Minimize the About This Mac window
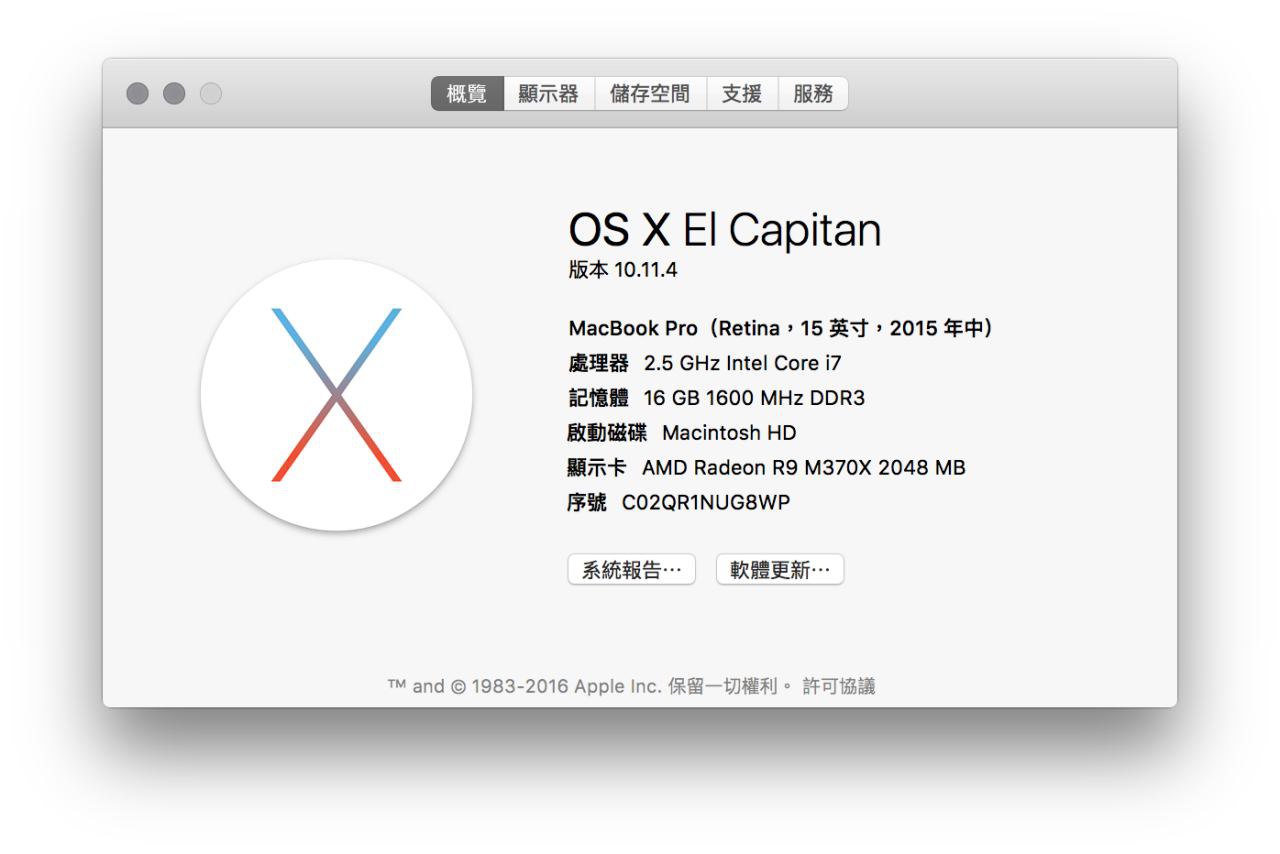The image size is (1280, 854). pyautogui.click(x=174, y=94)
